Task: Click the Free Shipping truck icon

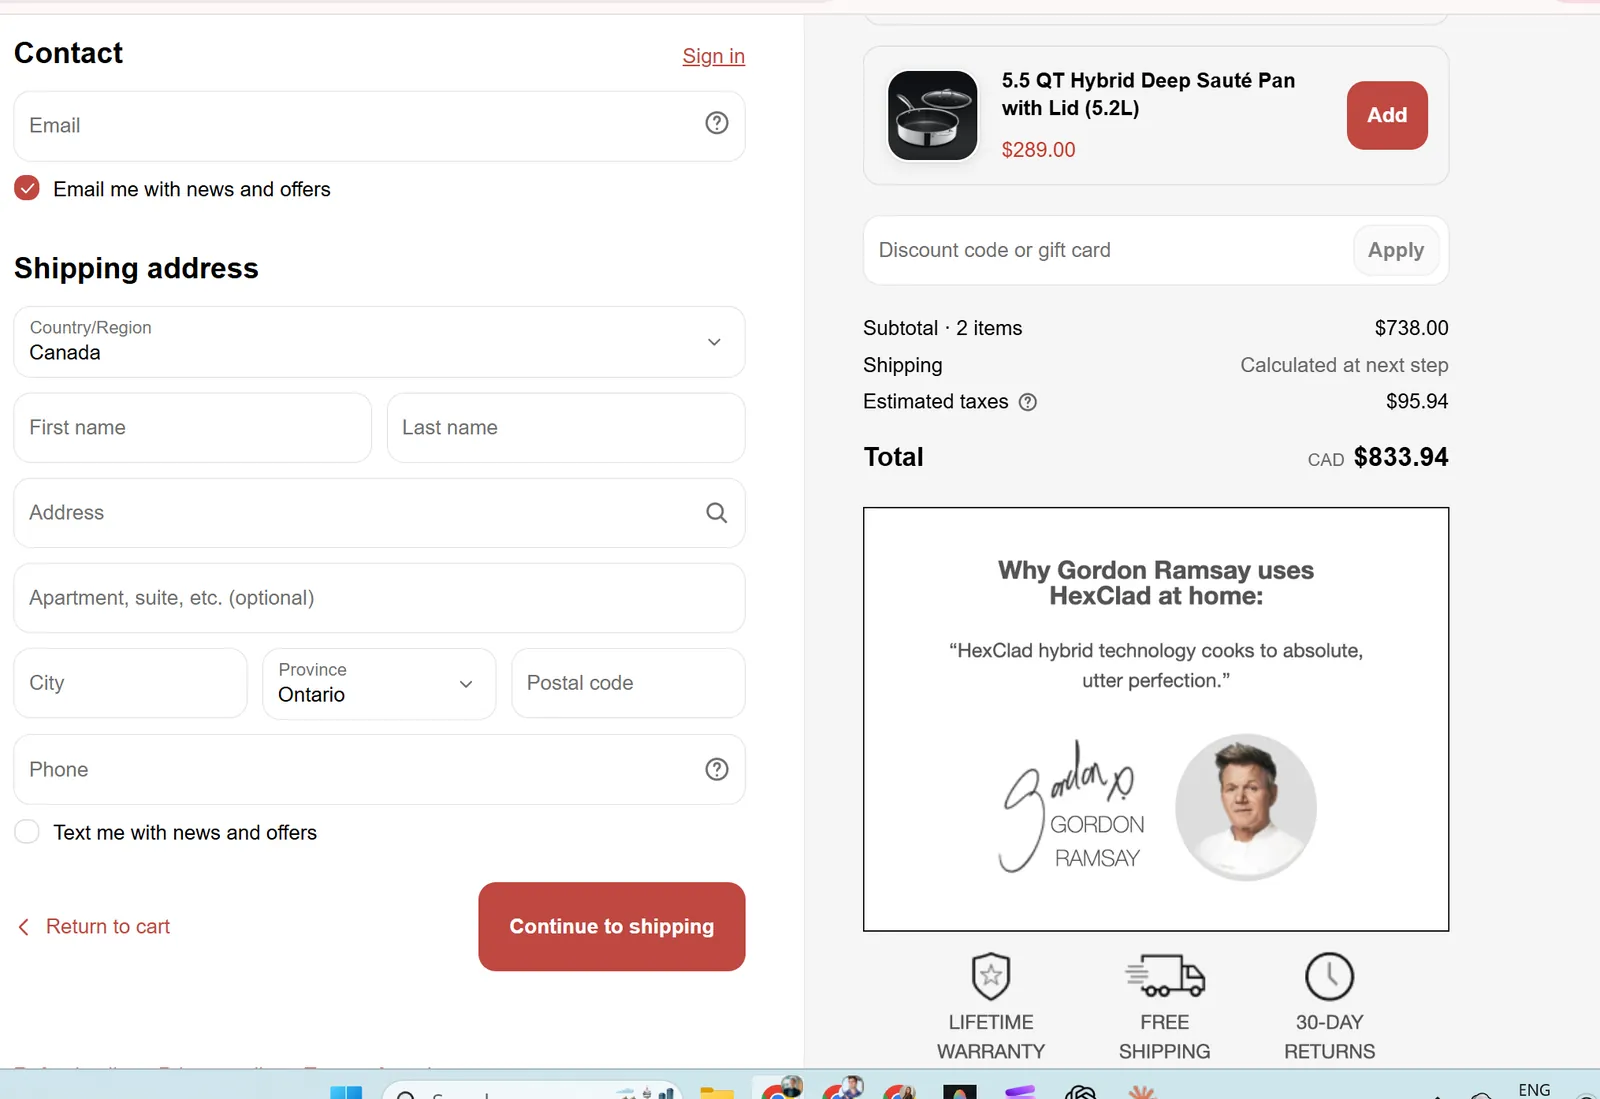Action: point(1165,976)
